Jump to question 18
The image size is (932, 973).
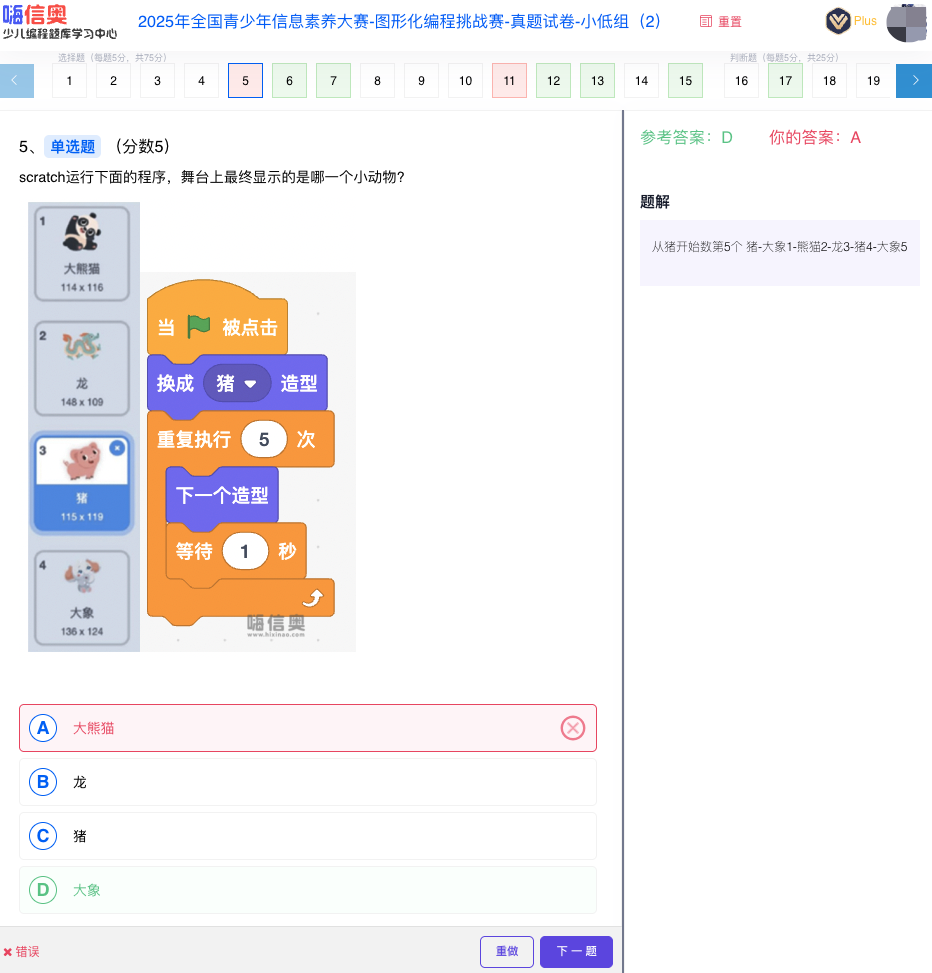[x=830, y=81]
